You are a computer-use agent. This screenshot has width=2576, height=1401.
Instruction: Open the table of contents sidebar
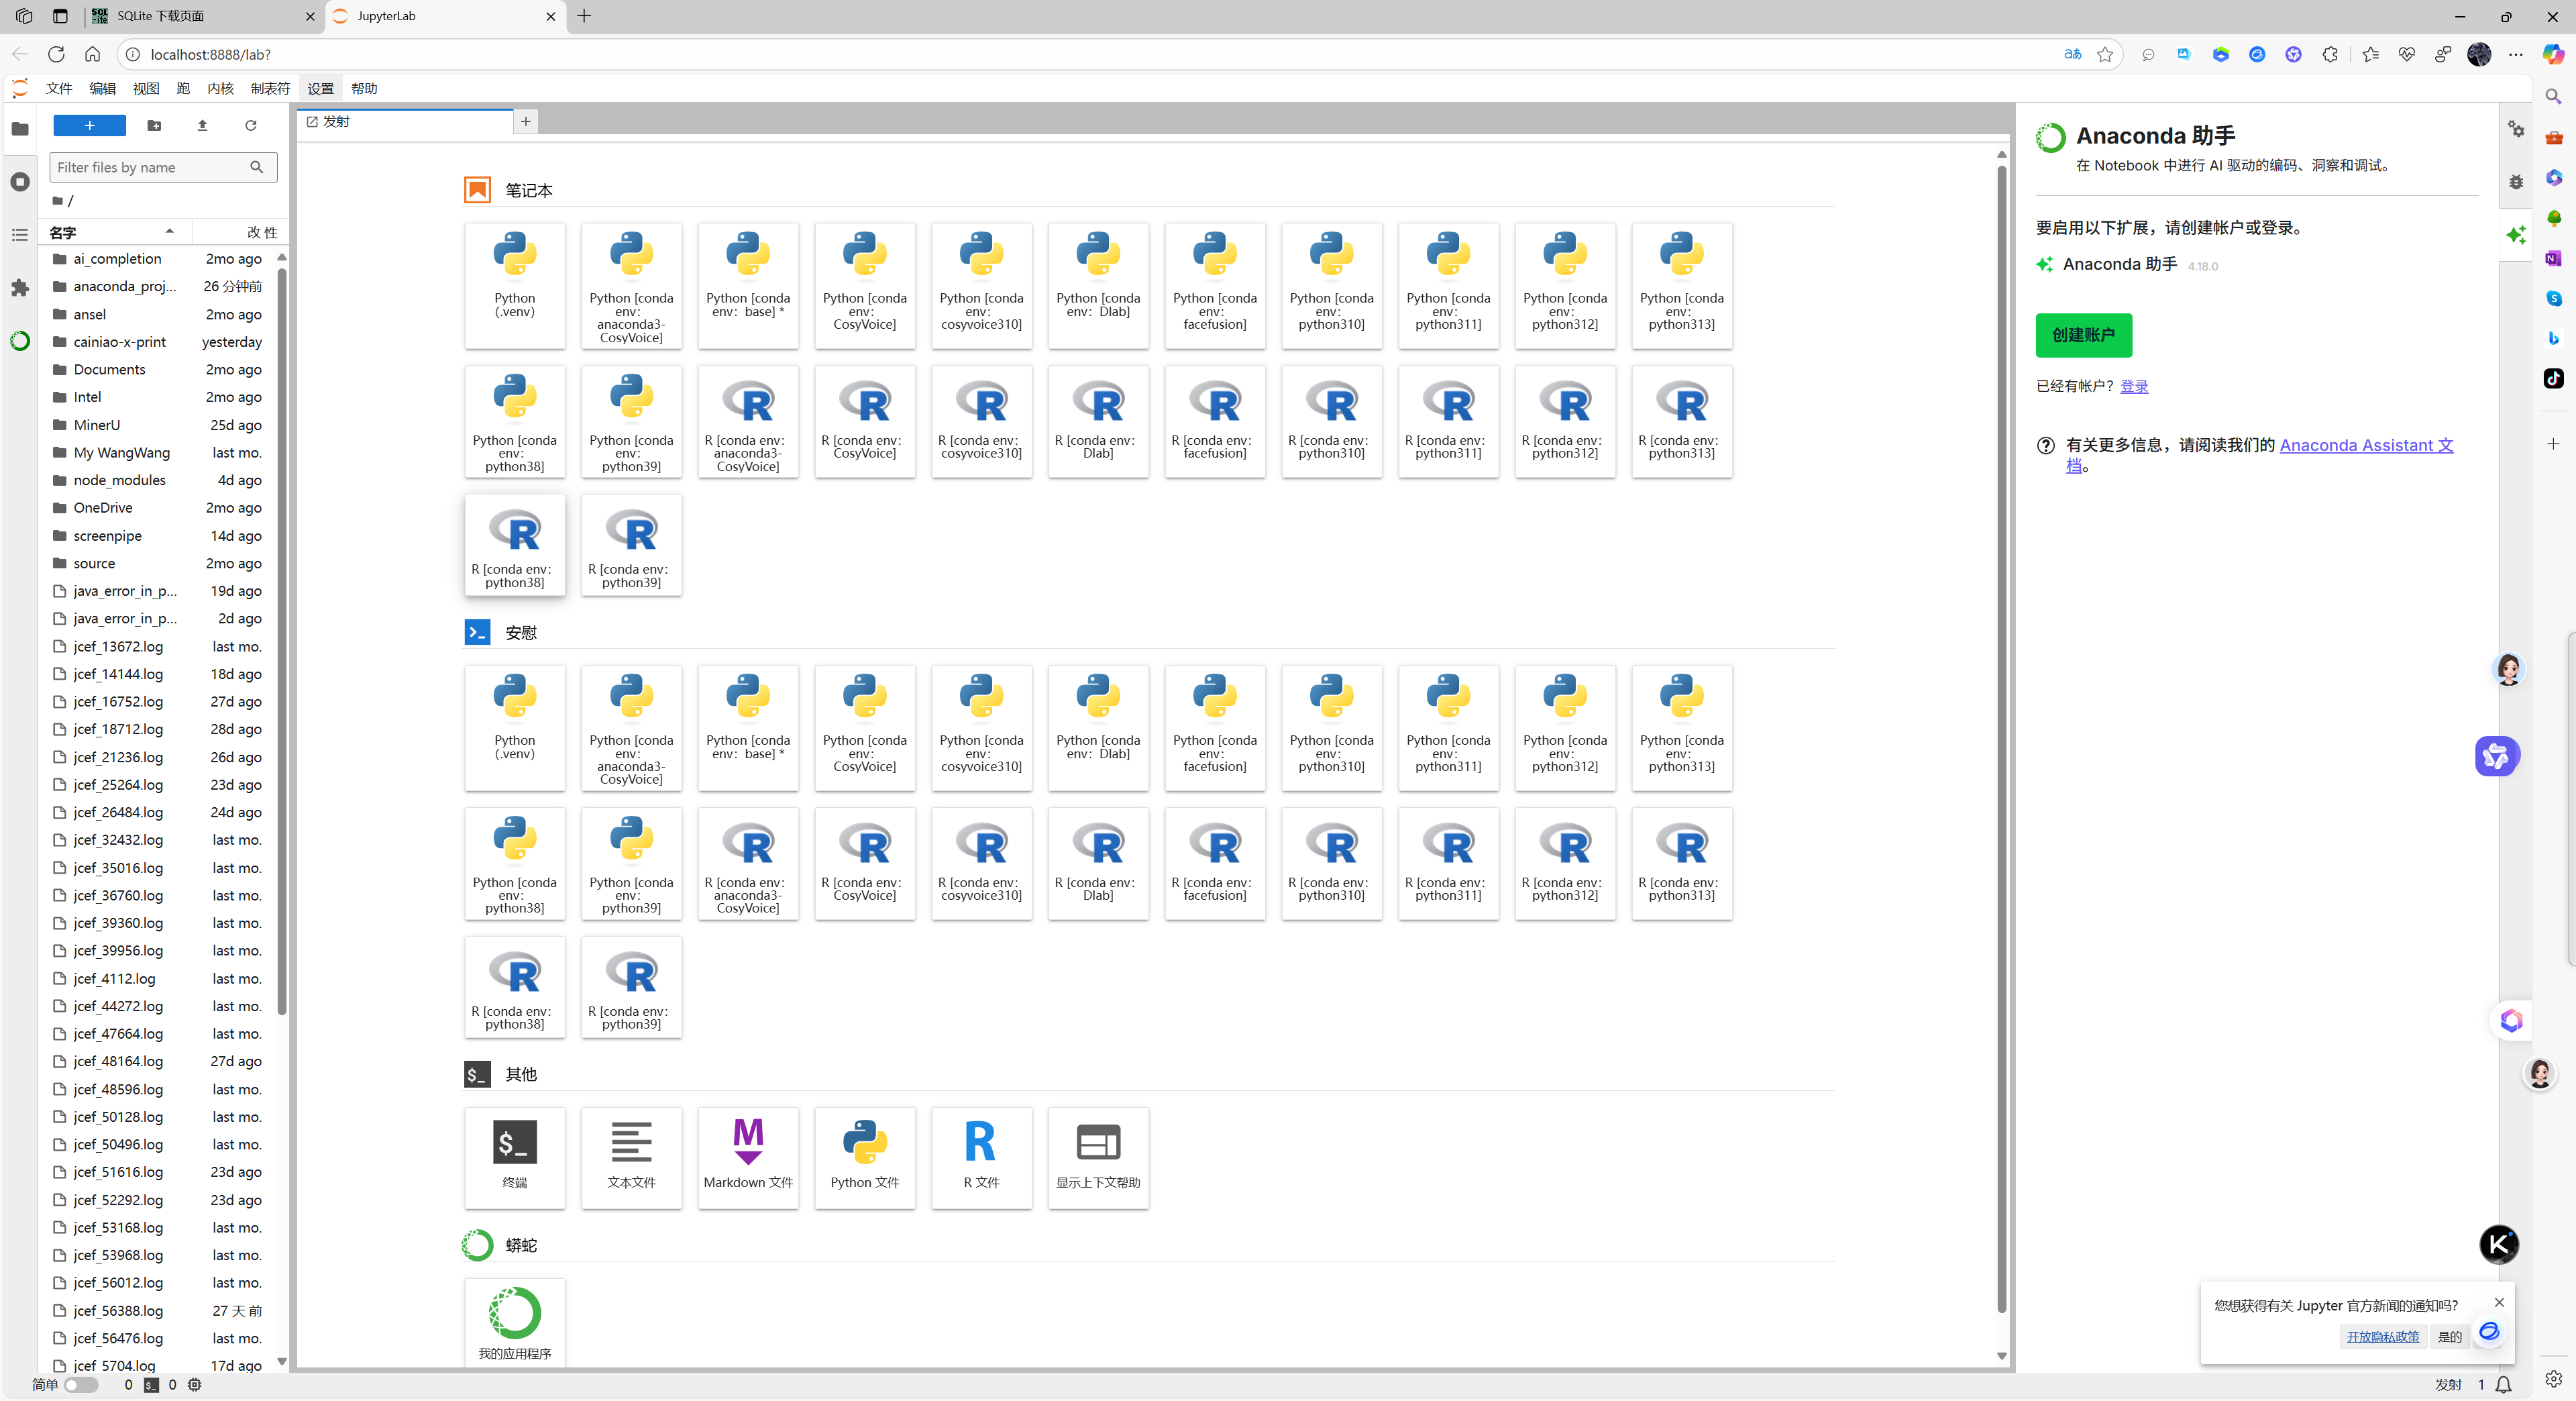point(20,235)
